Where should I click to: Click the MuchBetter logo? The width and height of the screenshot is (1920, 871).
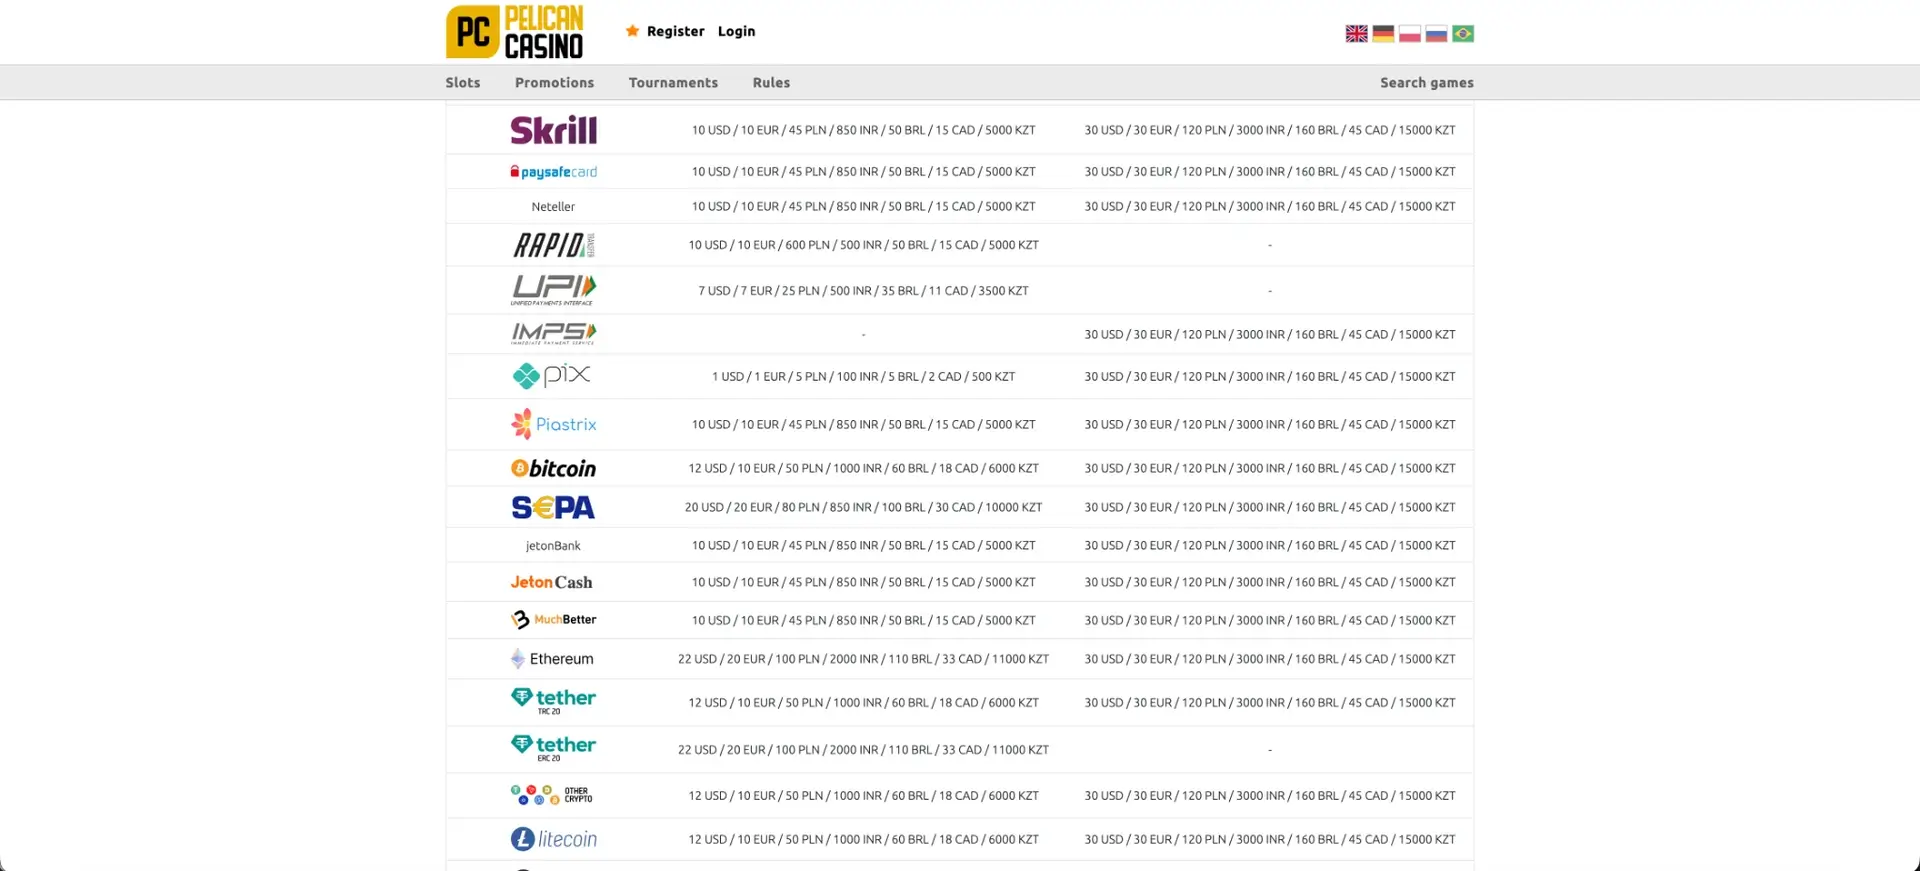tap(553, 620)
